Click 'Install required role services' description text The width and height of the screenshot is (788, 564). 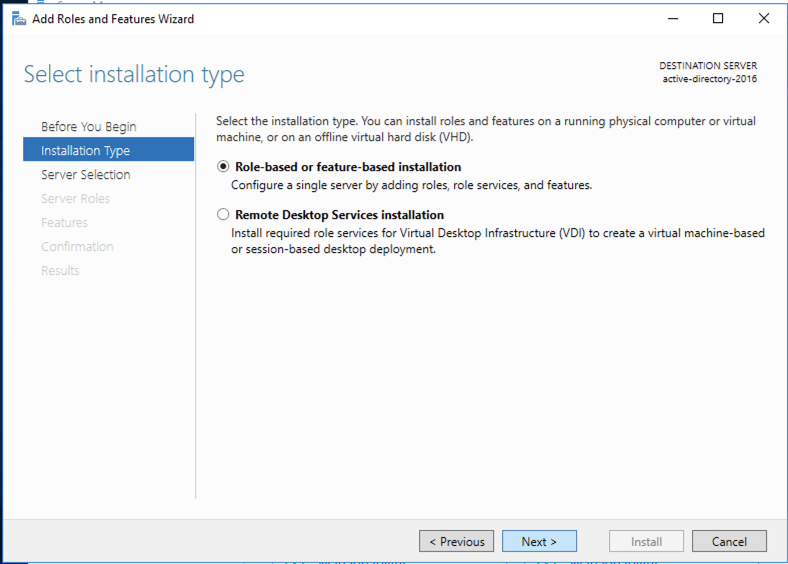click(498, 241)
